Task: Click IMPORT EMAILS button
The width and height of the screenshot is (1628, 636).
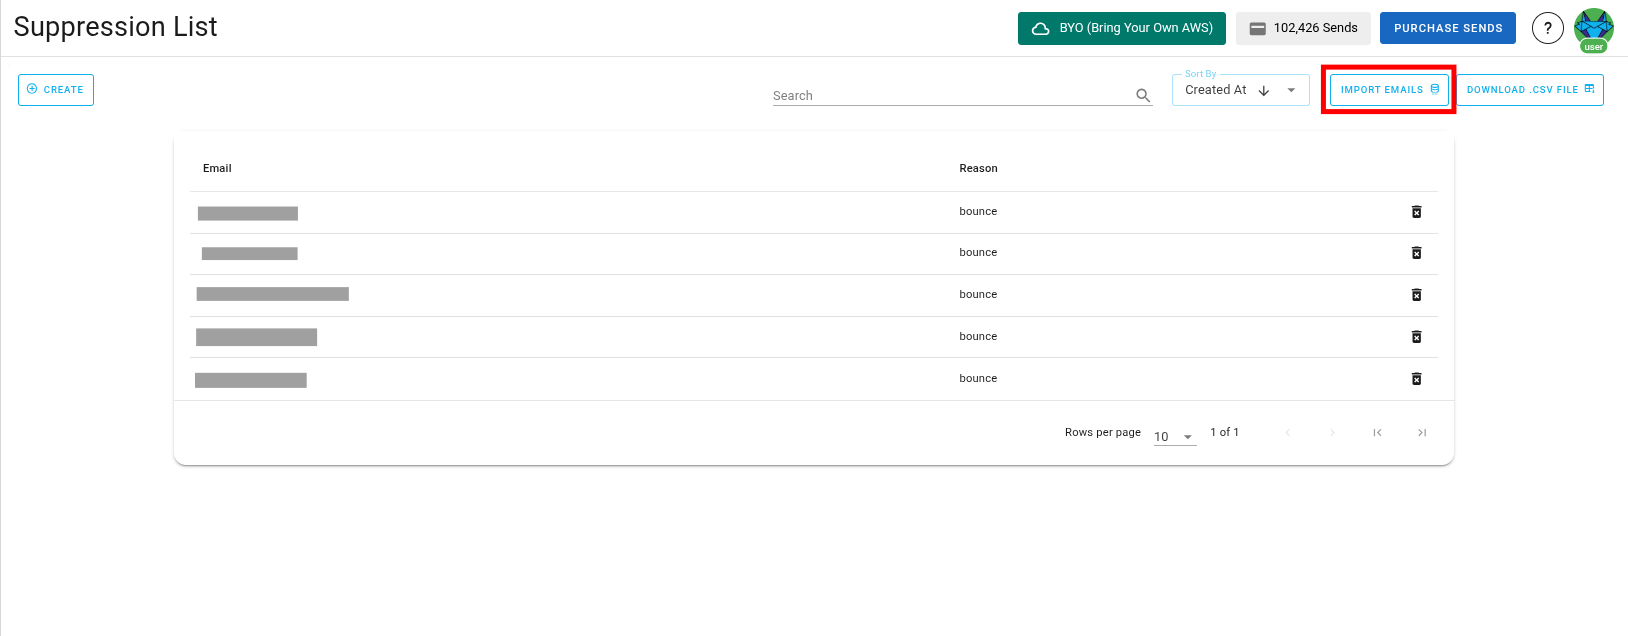Action: [1389, 90]
